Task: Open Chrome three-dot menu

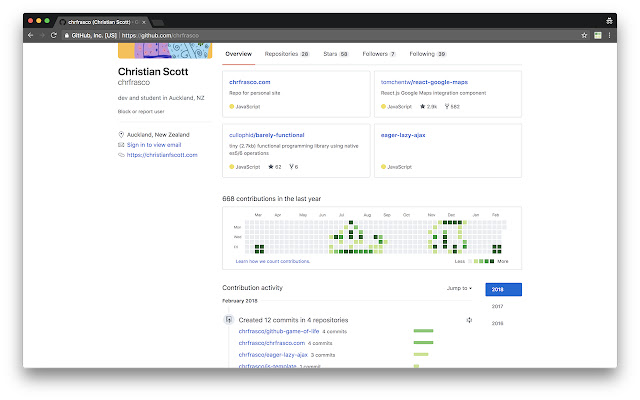Action: [x=609, y=36]
